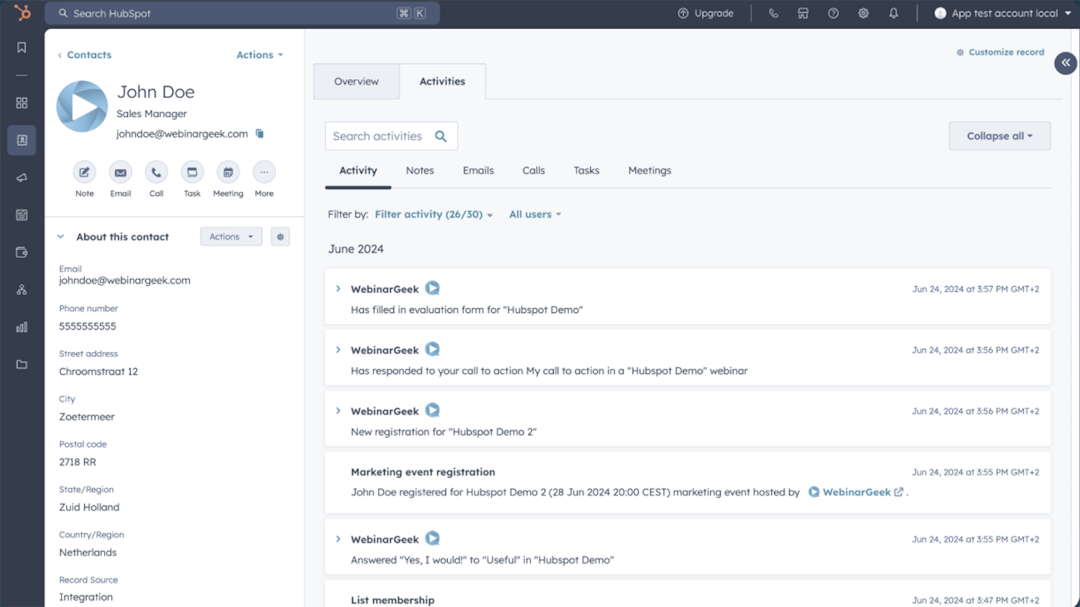The height and width of the screenshot is (607, 1080).
Task: Open the settings gear in top bar
Action: [863, 13]
